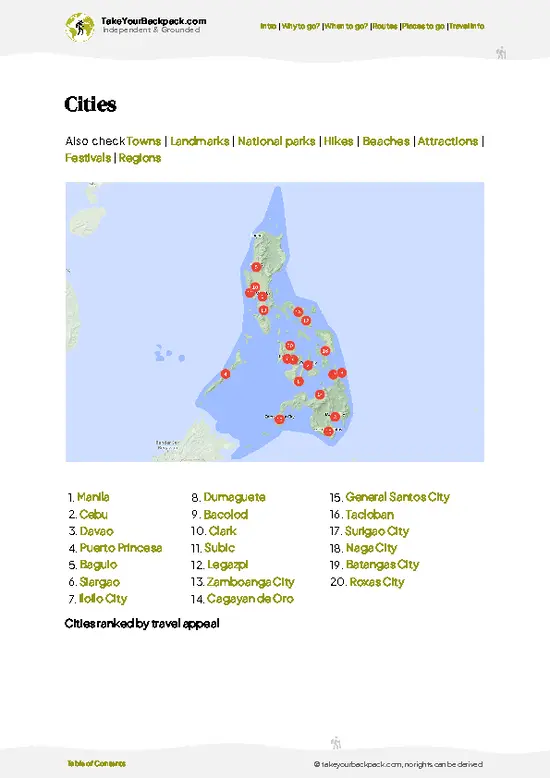The width and height of the screenshot is (550, 778).
Task: Open the Subic link
Action: pyautogui.click(x=219, y=548)
